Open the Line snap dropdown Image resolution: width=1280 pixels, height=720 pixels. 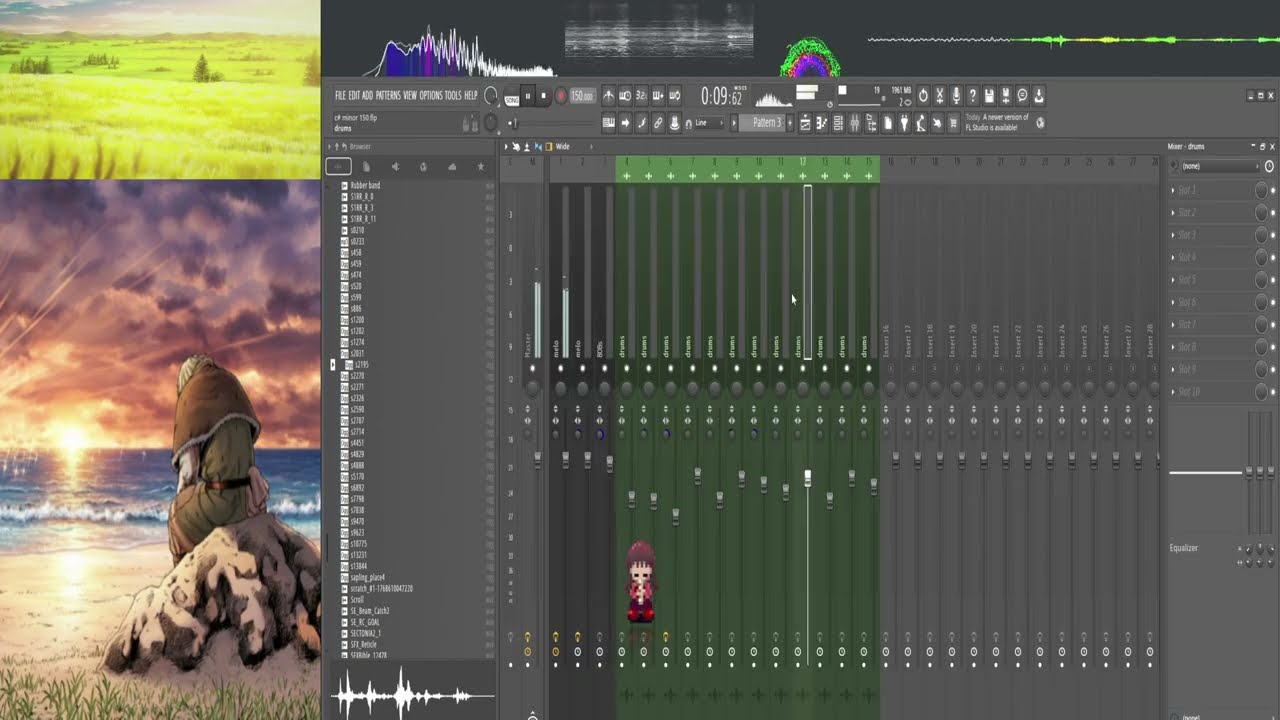point(708,123)
